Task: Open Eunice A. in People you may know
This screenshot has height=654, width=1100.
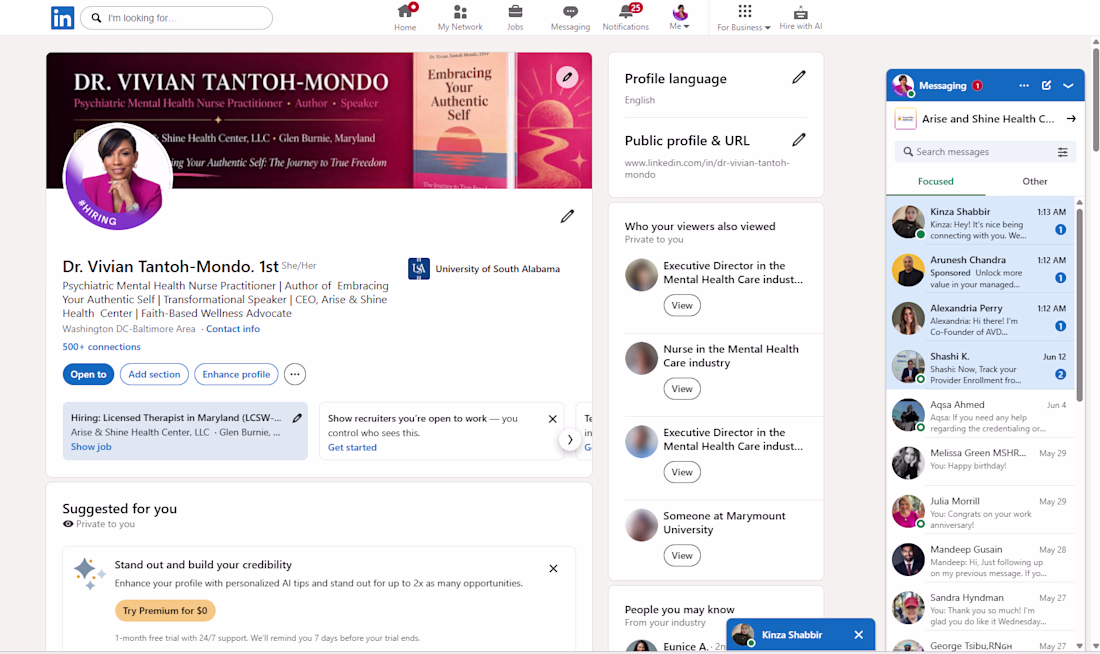Action: coord(685,646)
